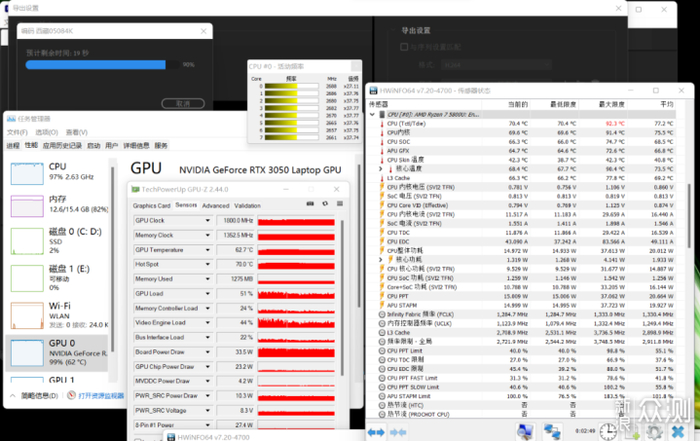
Task: Click HWiNFO64 icon in bottom partial window
Action: click(171, 437)
